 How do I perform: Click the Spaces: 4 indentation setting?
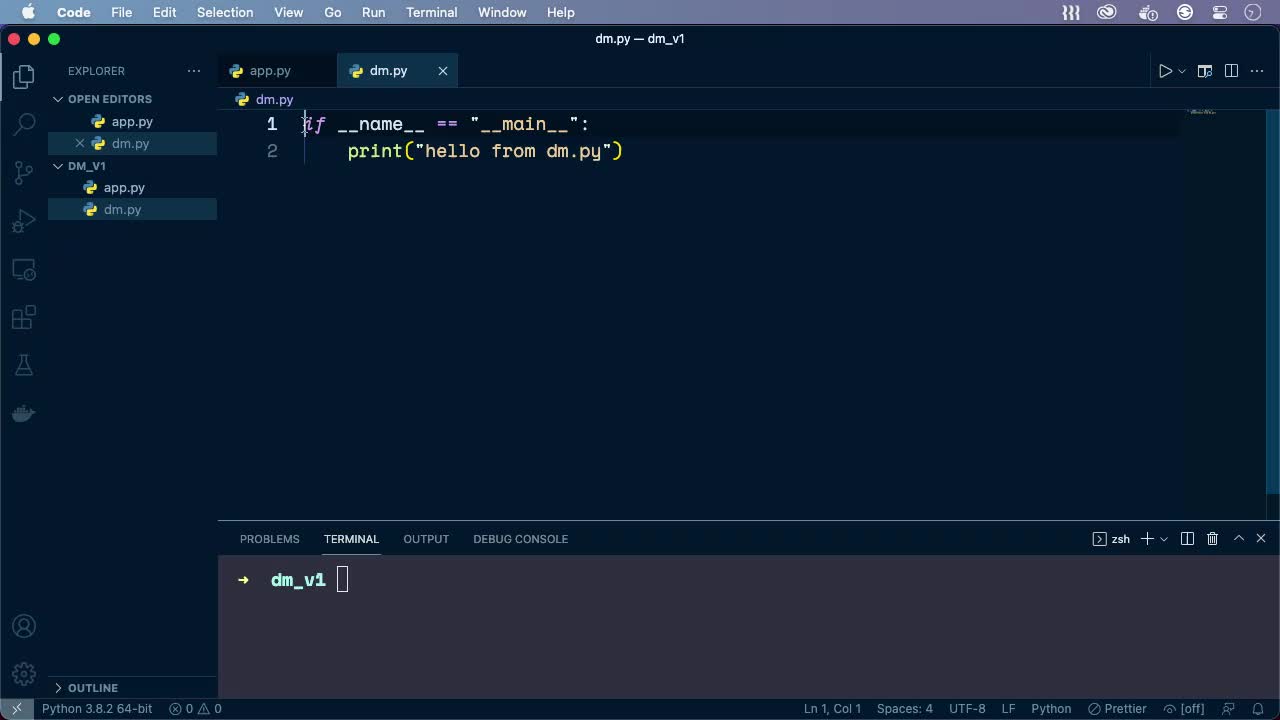[905, 708]
